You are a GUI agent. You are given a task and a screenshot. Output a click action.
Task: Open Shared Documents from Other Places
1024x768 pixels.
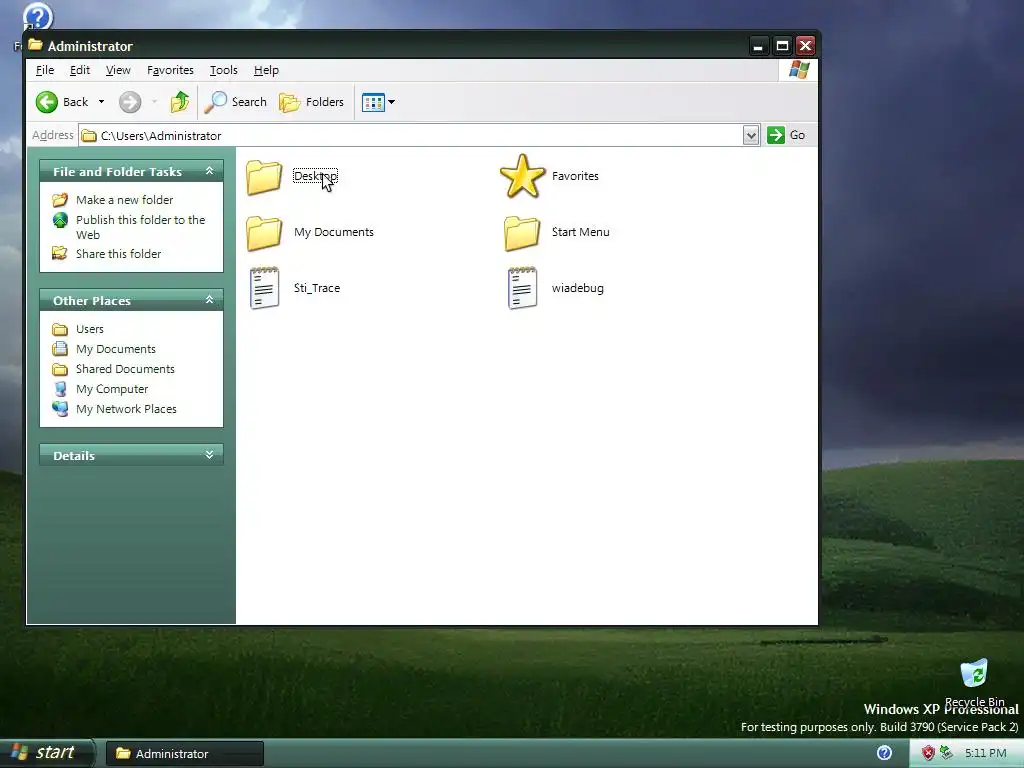[x=125, y=369]
